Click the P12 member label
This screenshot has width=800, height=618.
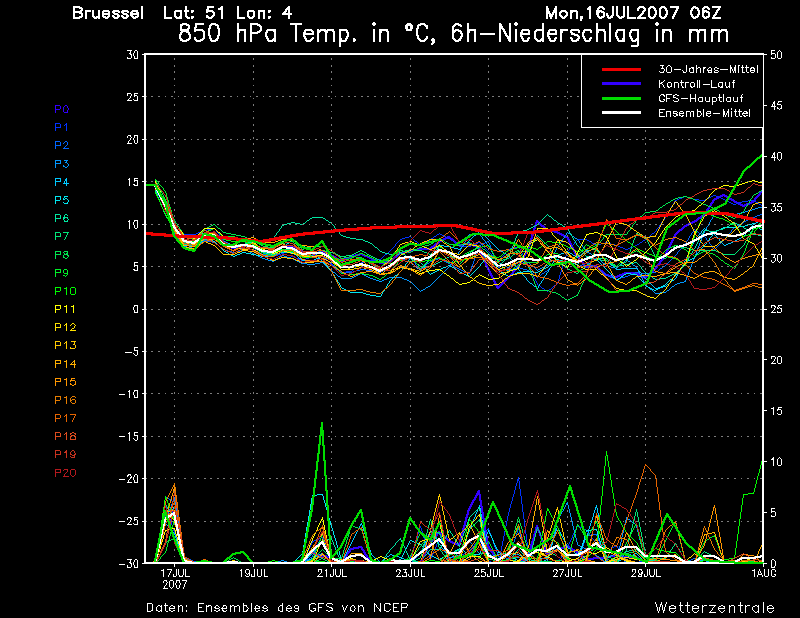pyautogui.click(x=65, y=327)
